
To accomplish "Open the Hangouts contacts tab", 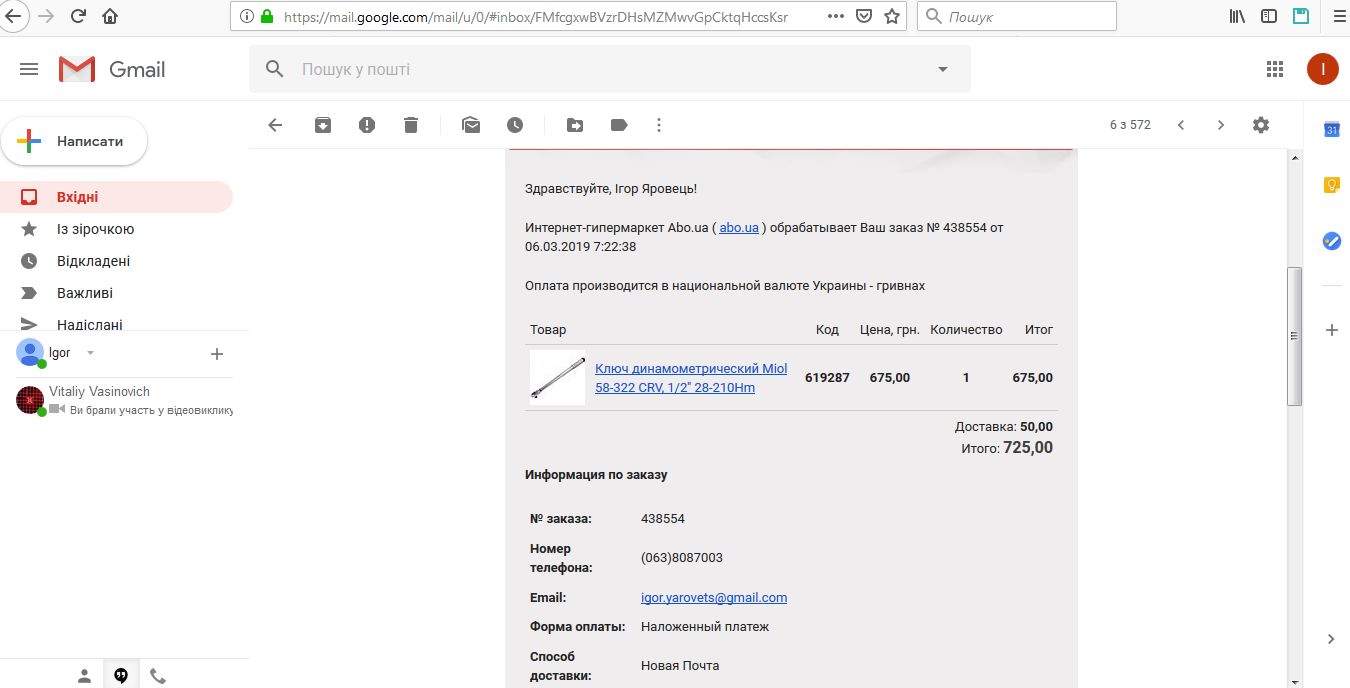I will point(85,676).
